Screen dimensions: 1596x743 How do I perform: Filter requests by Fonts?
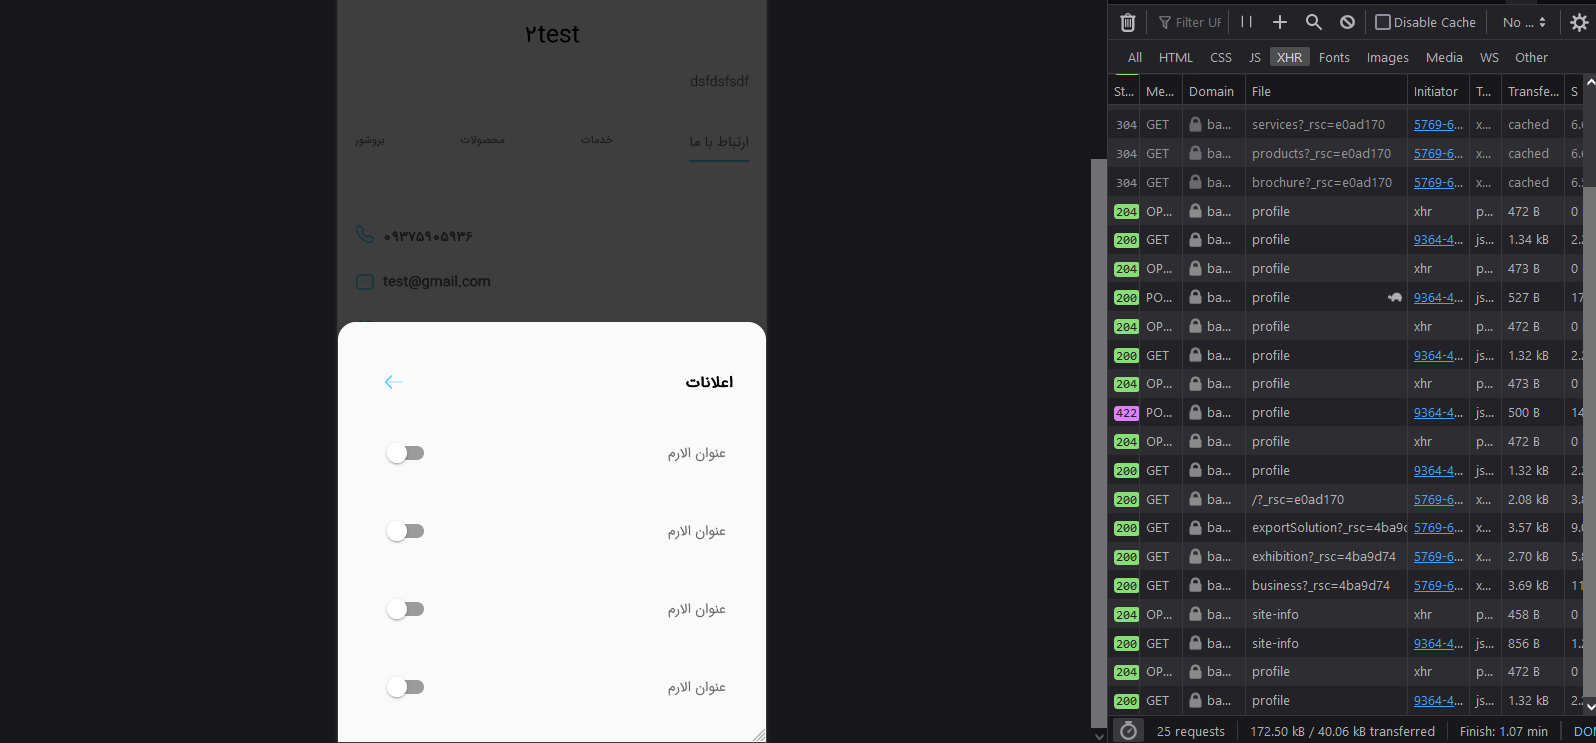tap(1334, 57)
